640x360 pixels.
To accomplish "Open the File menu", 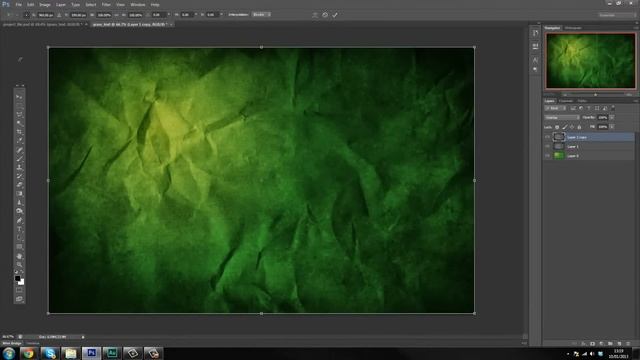I will 18,4.
